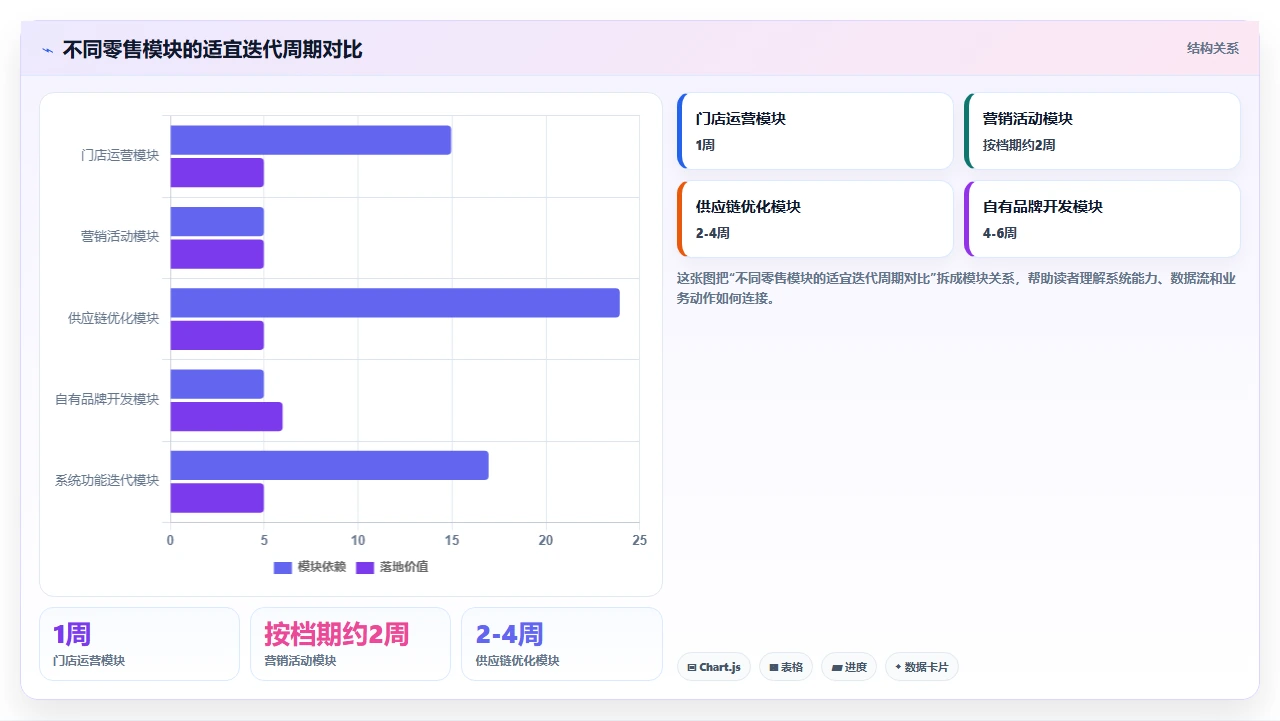Click the blue bar for 门店运营模块
The width and height of the screenshot is (1280, 721).
coord(310,140)
